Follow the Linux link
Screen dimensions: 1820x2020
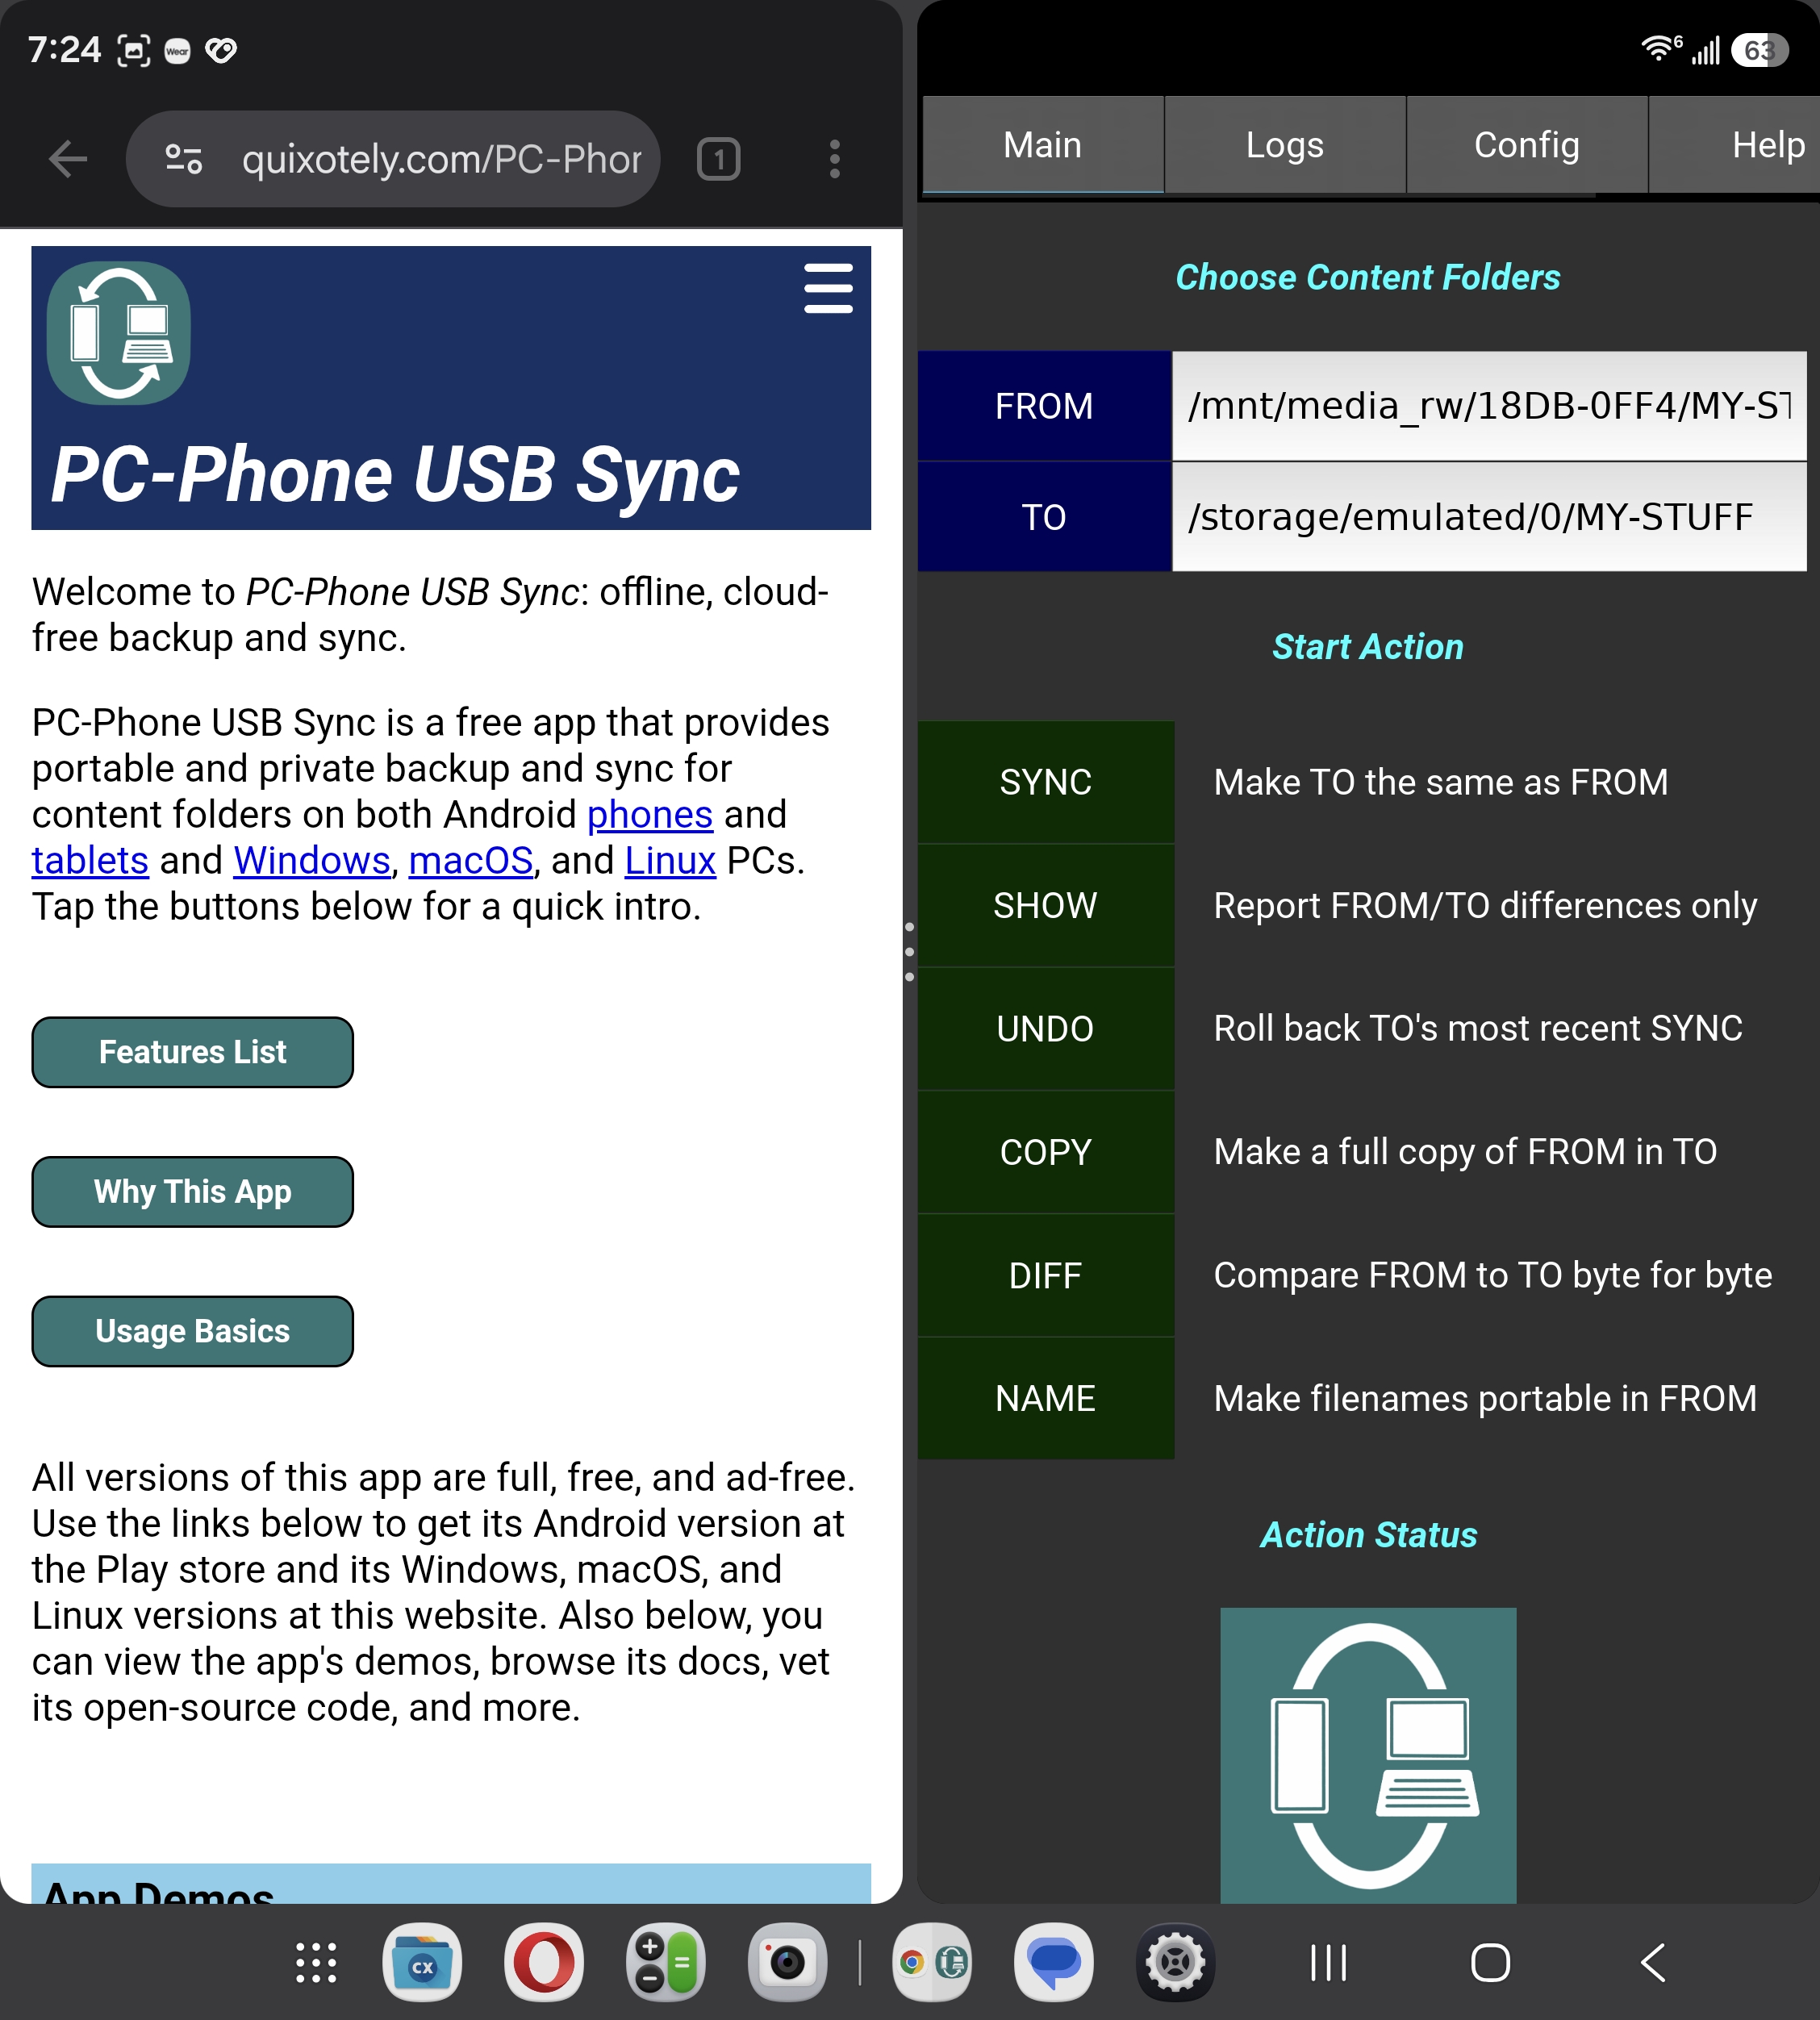[670, 861]
